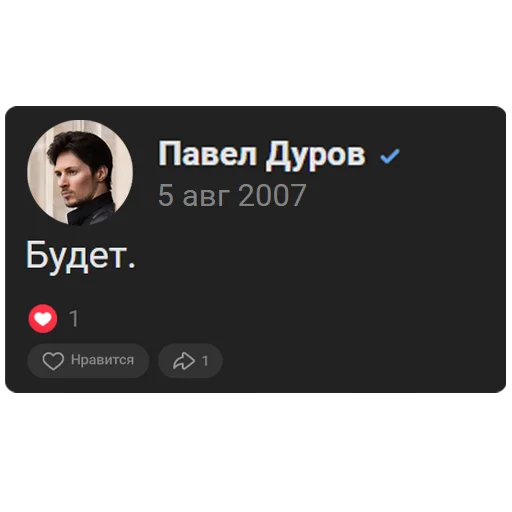Toggle like state via heart outline

(x=53, y=361)
